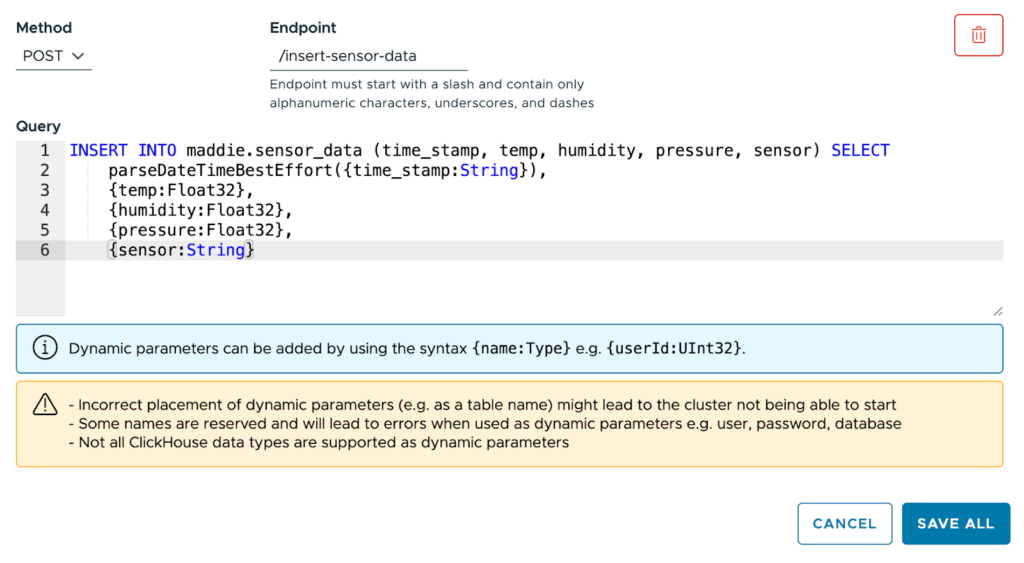Click the warning triangle icon

[x=45, y=405]
